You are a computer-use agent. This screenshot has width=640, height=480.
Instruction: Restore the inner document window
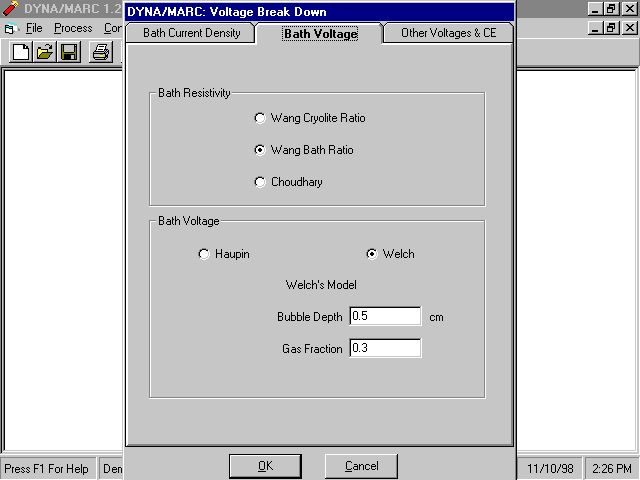click(611, 28)
